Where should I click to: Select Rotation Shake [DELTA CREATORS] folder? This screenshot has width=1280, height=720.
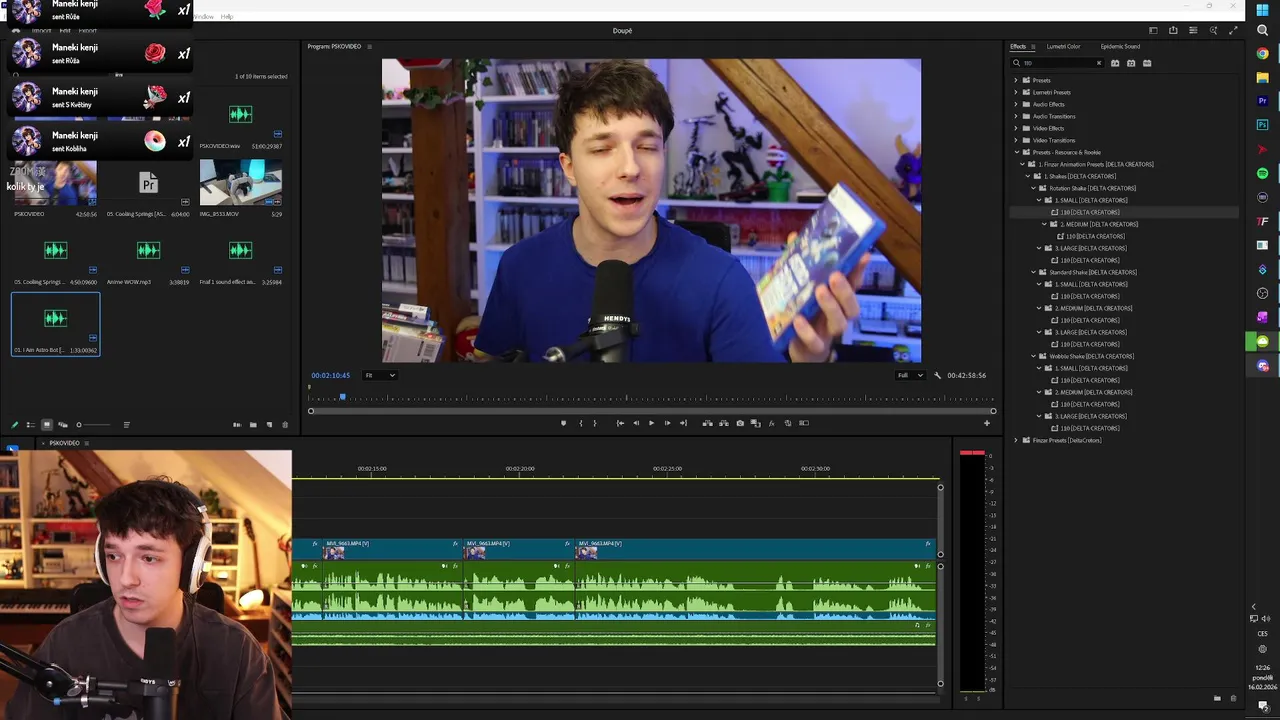click(x=1093, y=188)
